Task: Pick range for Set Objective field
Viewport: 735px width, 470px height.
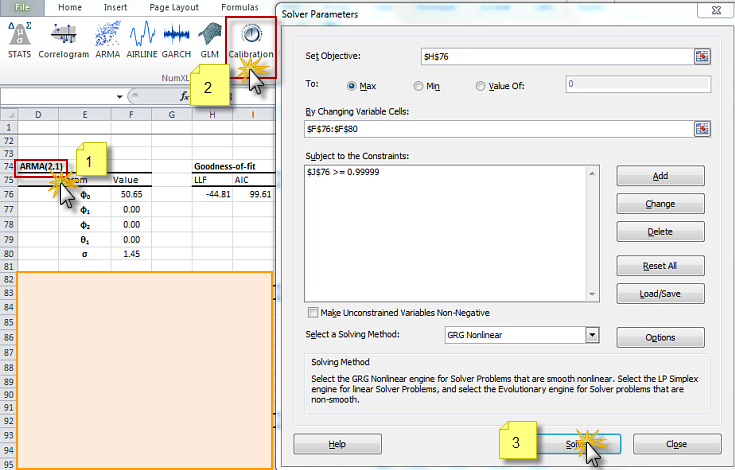Action: point(702,56)
